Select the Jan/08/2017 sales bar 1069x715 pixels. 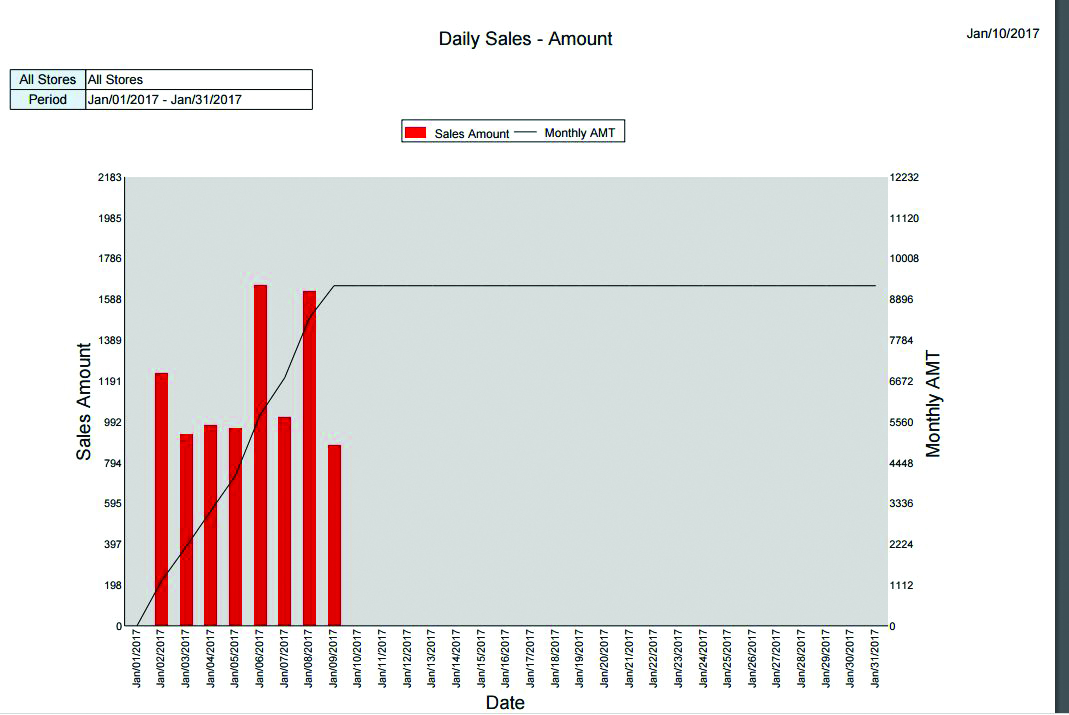point(310,458)
